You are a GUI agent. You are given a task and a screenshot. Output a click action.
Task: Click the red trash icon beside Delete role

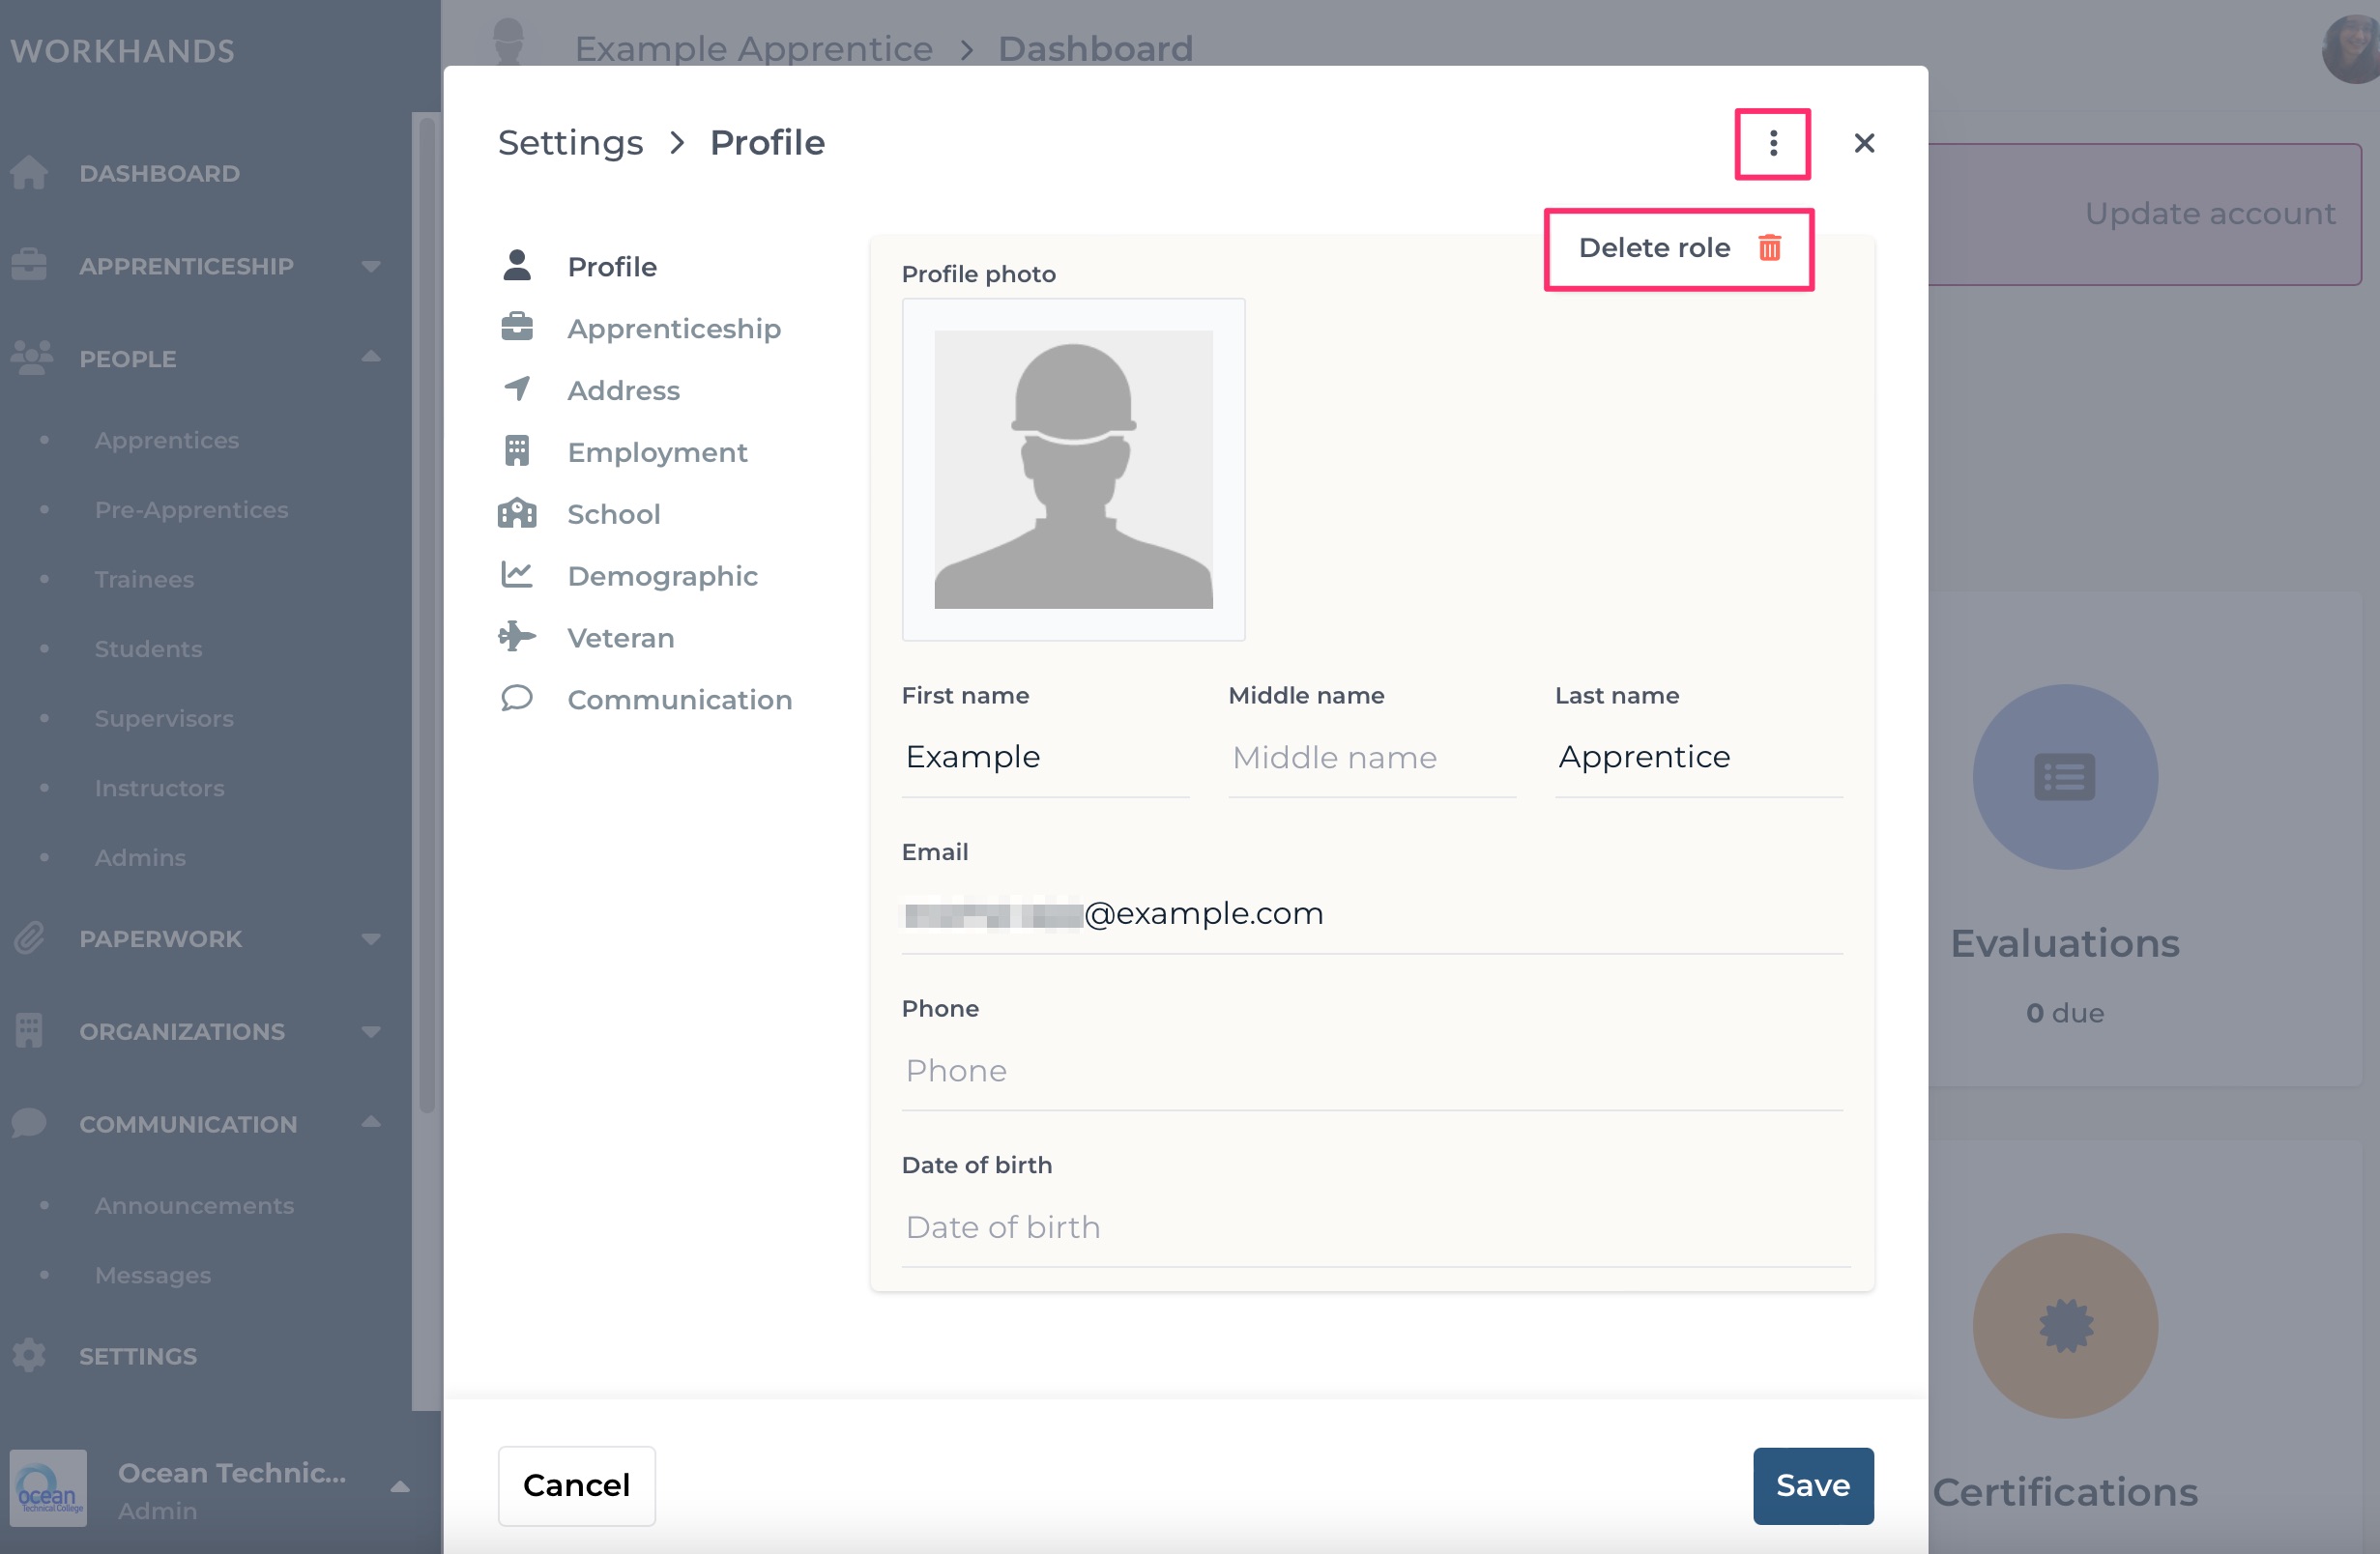(1769, 247)
